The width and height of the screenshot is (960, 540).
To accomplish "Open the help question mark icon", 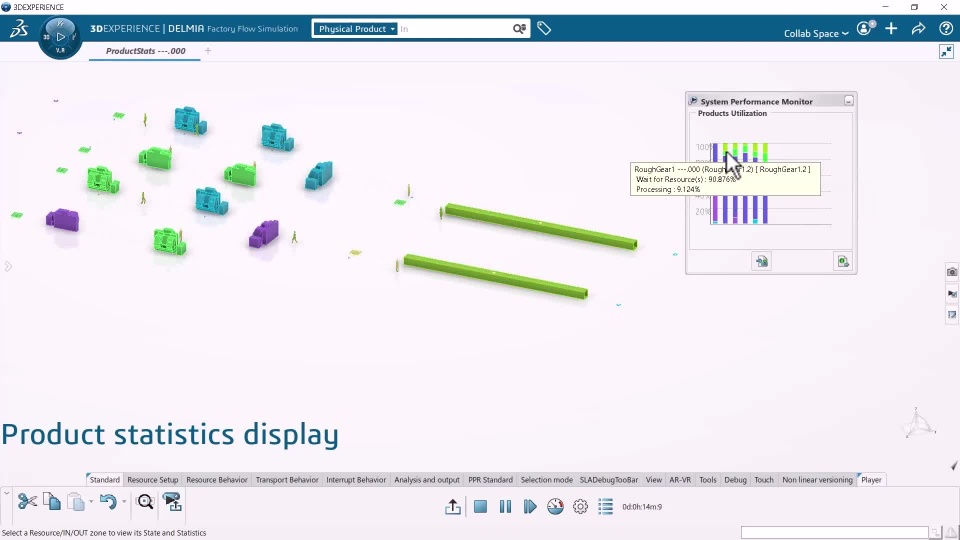I will click(945, 28).
